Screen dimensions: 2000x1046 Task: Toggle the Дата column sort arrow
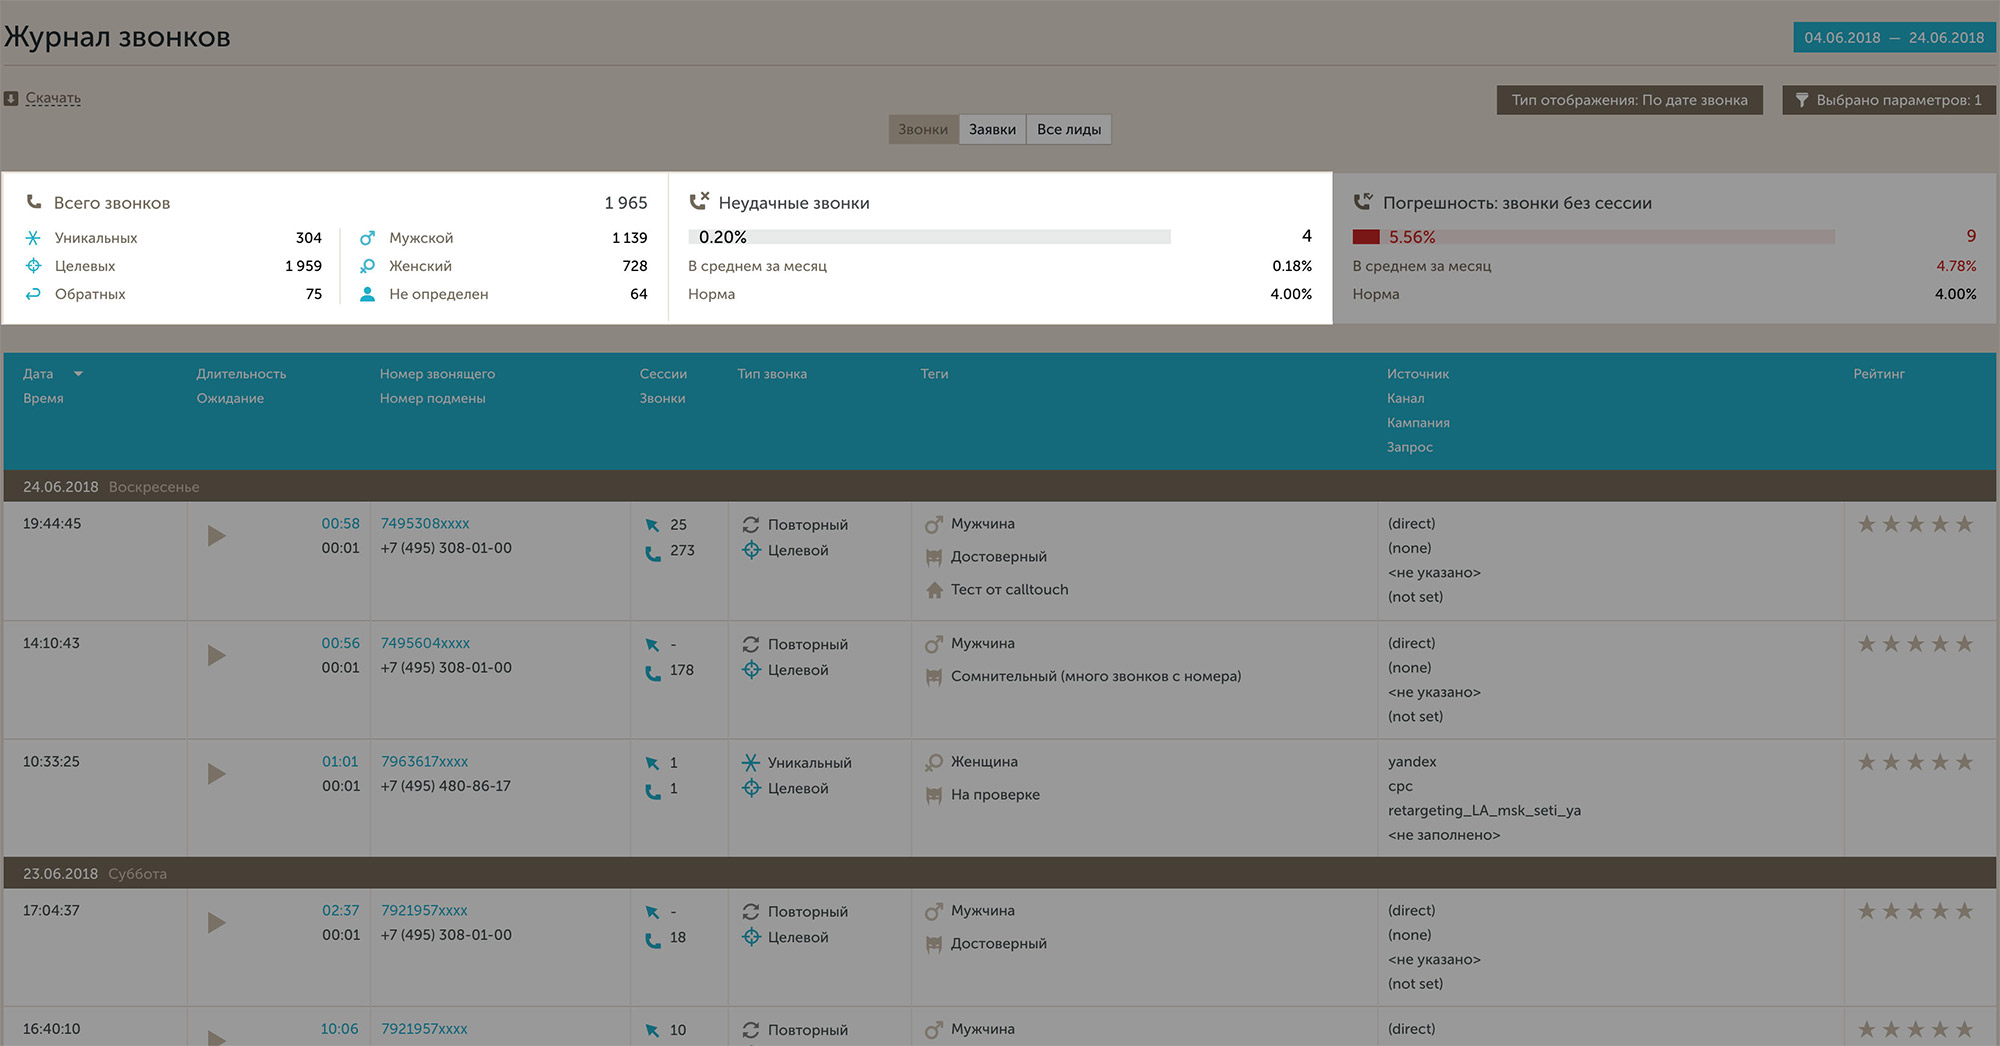pos(78,374)
